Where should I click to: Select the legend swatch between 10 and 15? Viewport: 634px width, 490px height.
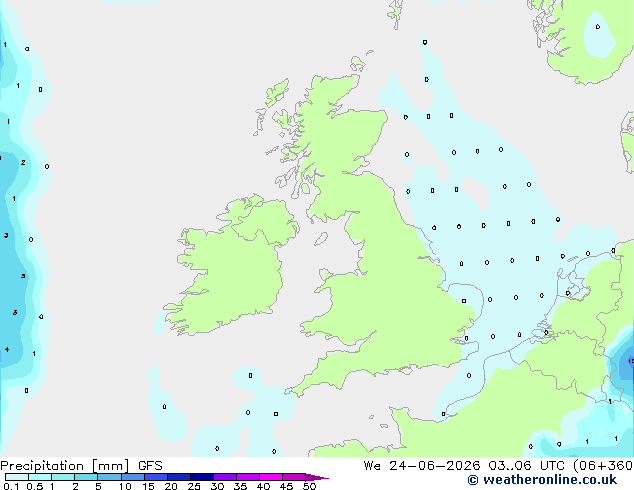coord(132,477)
